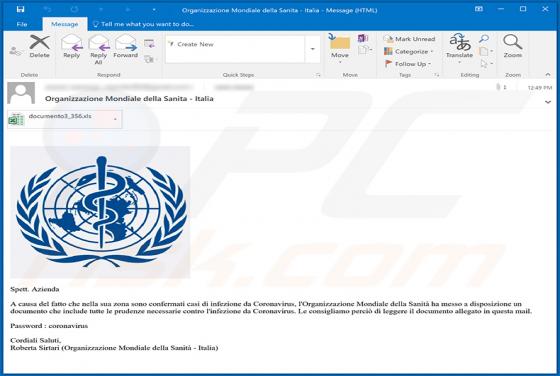
Task: Click the Zoom magnifier button
Action: [x=512, y=46]
